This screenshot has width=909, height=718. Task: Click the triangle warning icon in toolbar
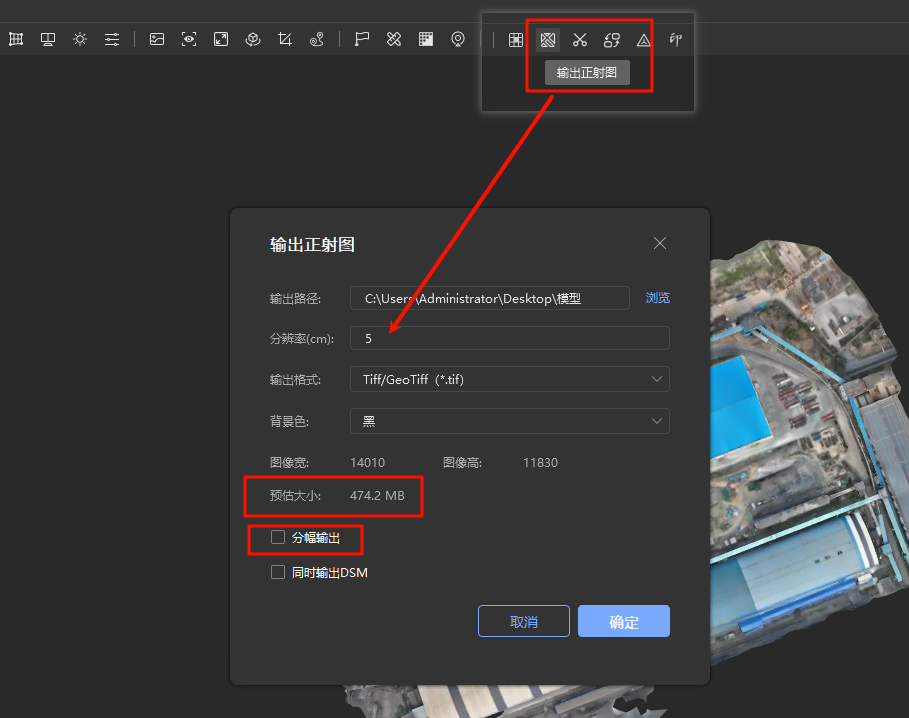pyautogui.click(x=644, y=40)
